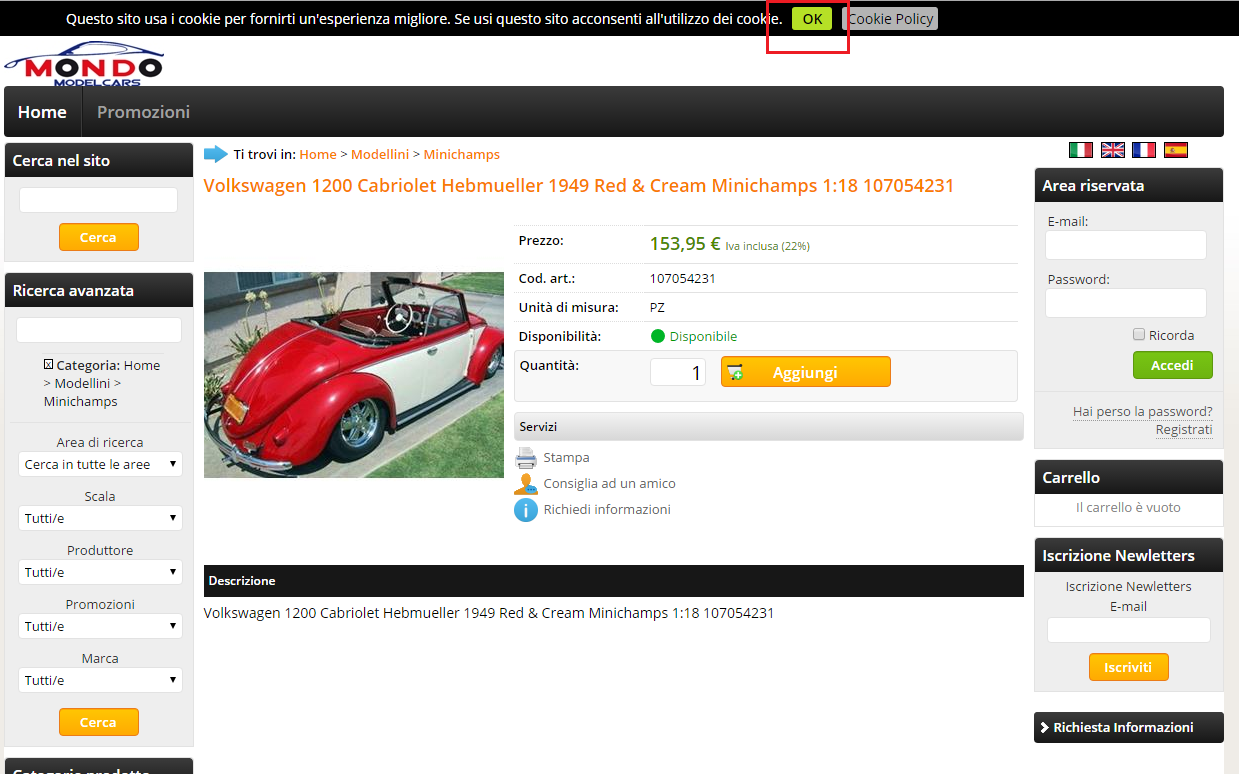This screenshot has height=774, width=1239.
Task: Switch to Italian language flag
Action: [1080, 150]
